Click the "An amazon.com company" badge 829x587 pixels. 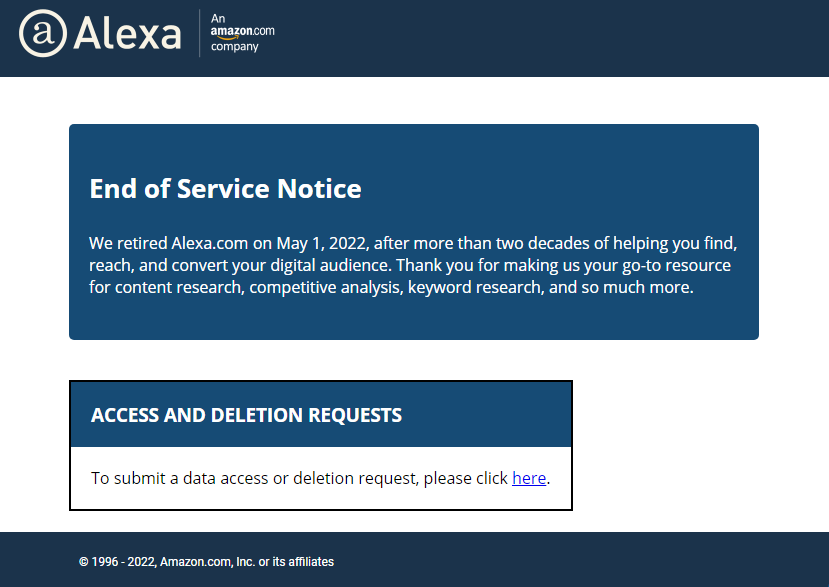(242, 33)
